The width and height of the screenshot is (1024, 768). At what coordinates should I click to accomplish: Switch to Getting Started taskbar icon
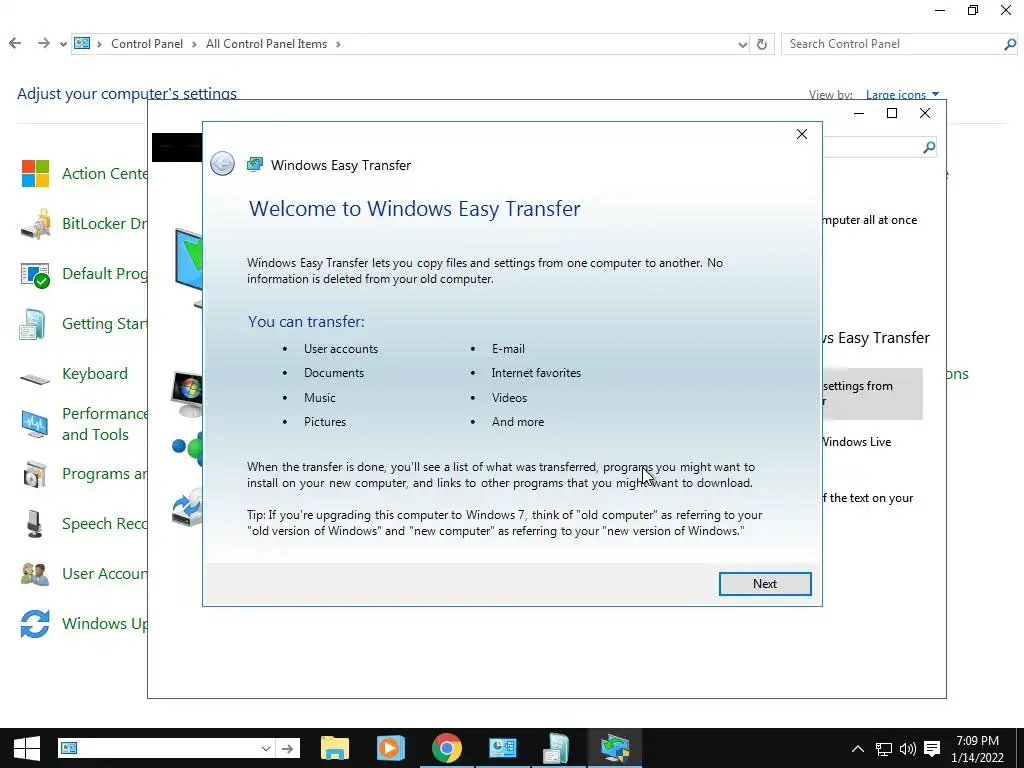tap(556, 748)
